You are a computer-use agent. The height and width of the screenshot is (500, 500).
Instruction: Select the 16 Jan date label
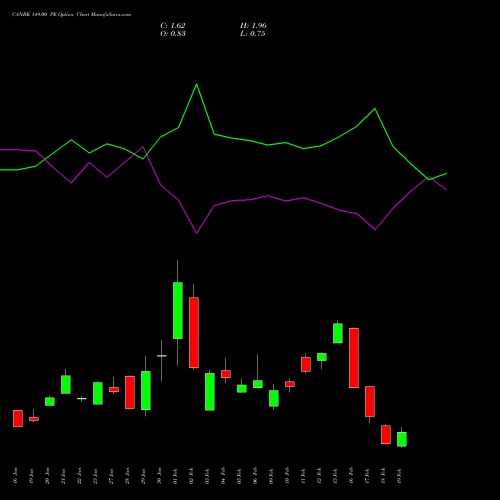(x=15, y=475)
